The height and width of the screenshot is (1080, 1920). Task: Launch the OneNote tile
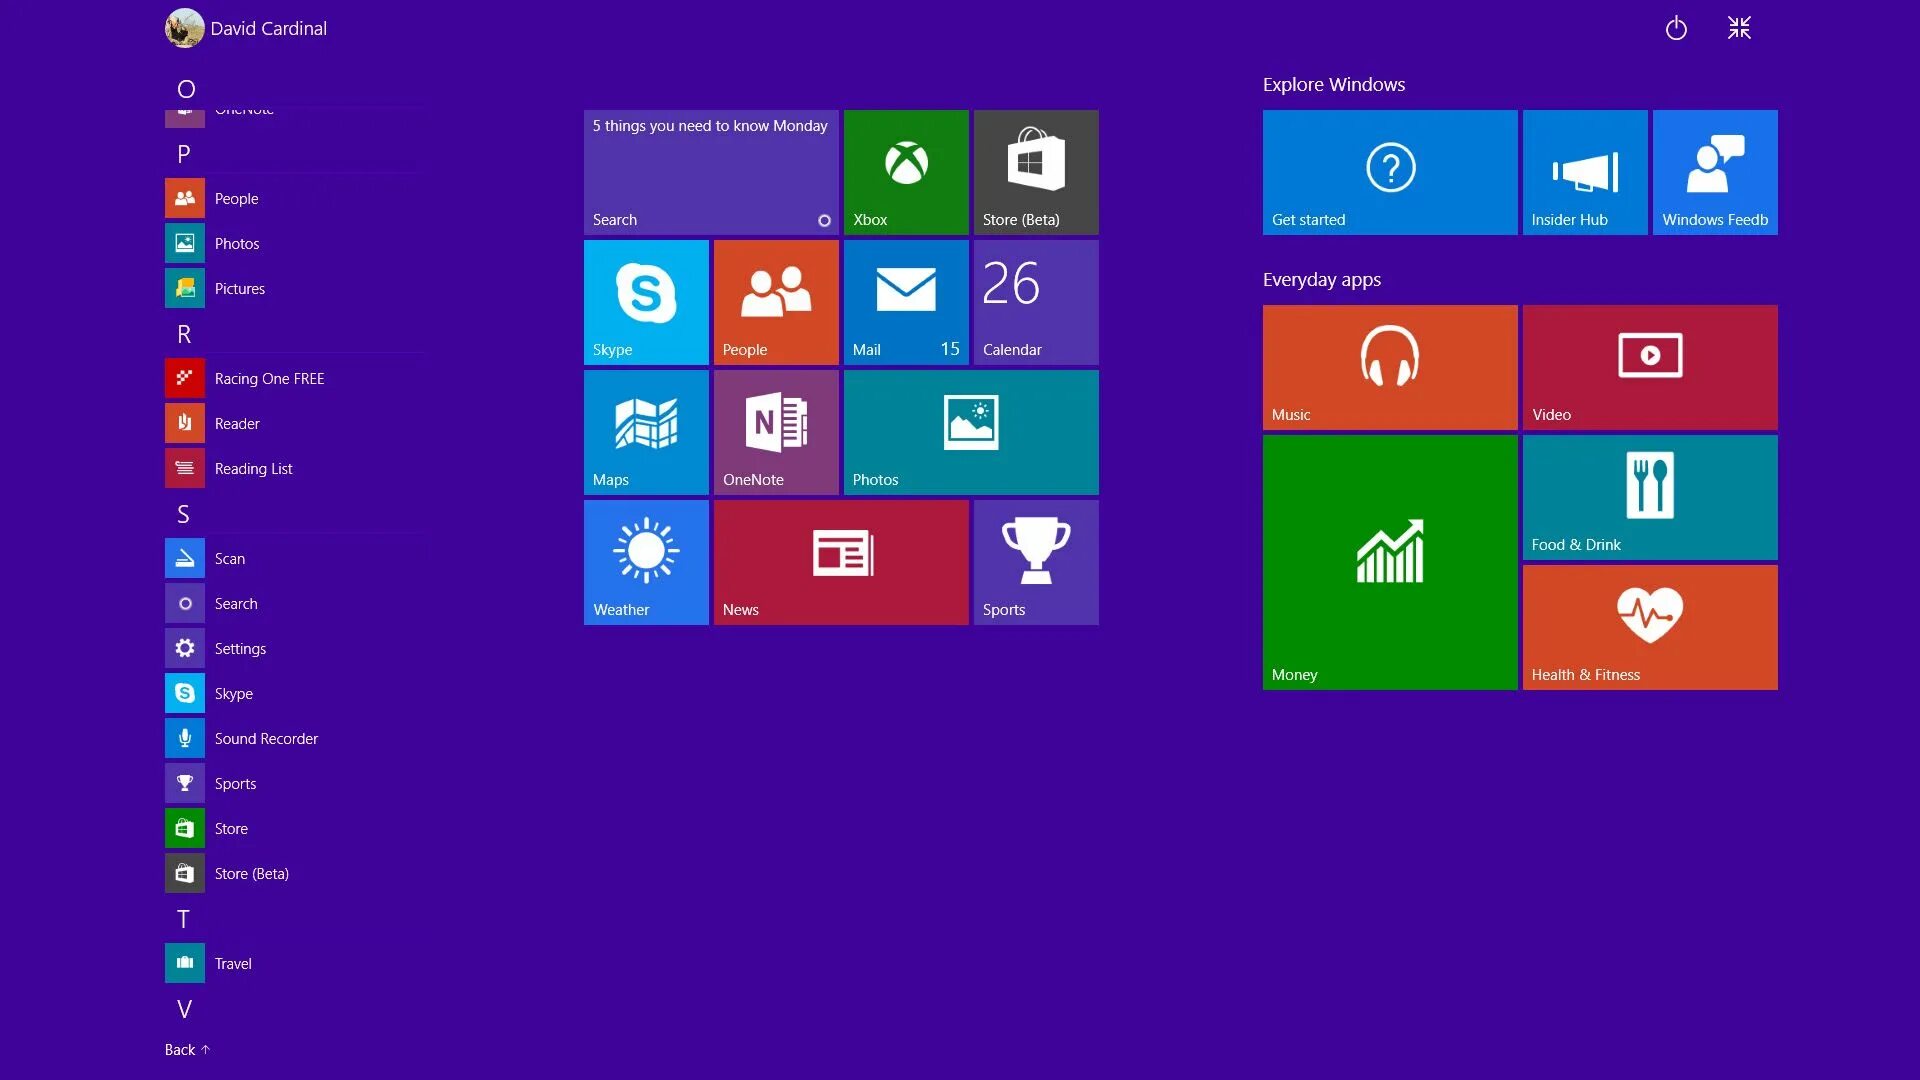tap(776, 432)
